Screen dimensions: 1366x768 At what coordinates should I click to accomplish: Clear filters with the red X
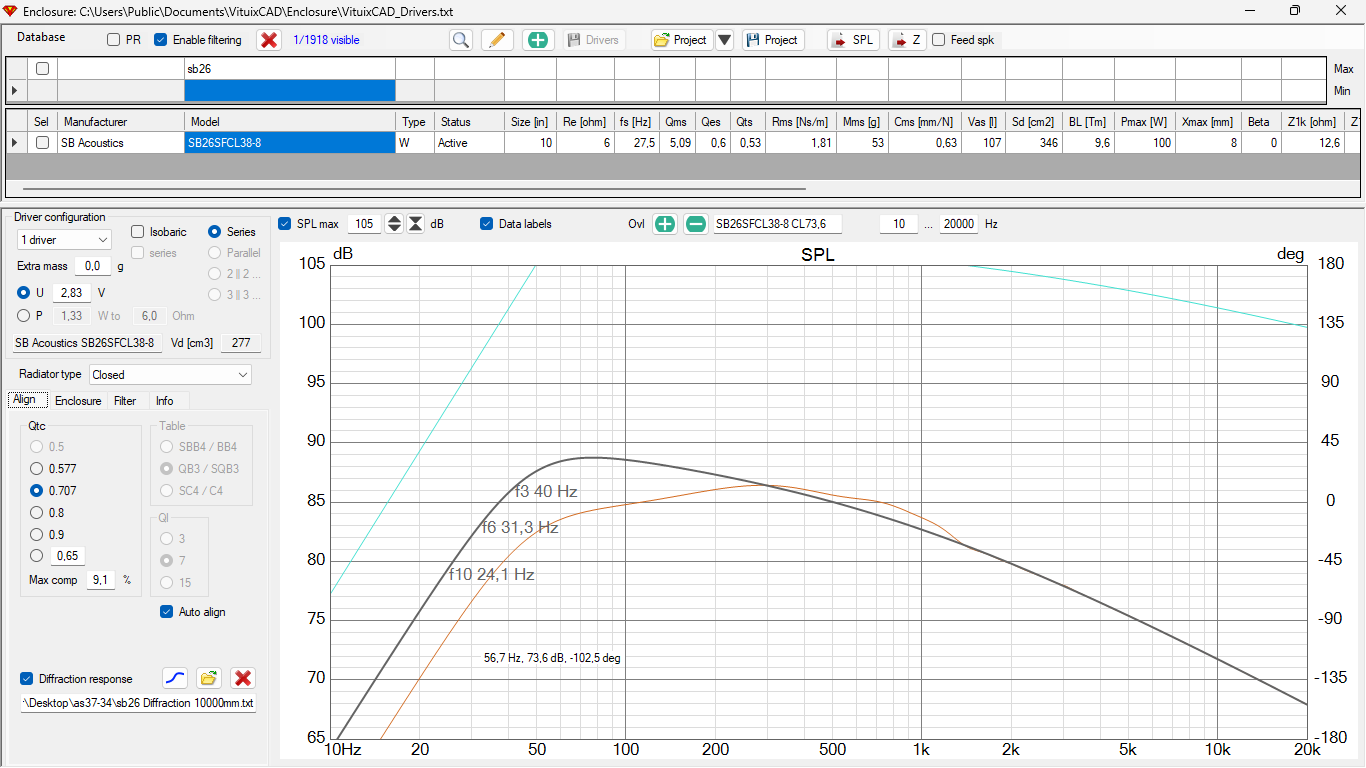269,40
